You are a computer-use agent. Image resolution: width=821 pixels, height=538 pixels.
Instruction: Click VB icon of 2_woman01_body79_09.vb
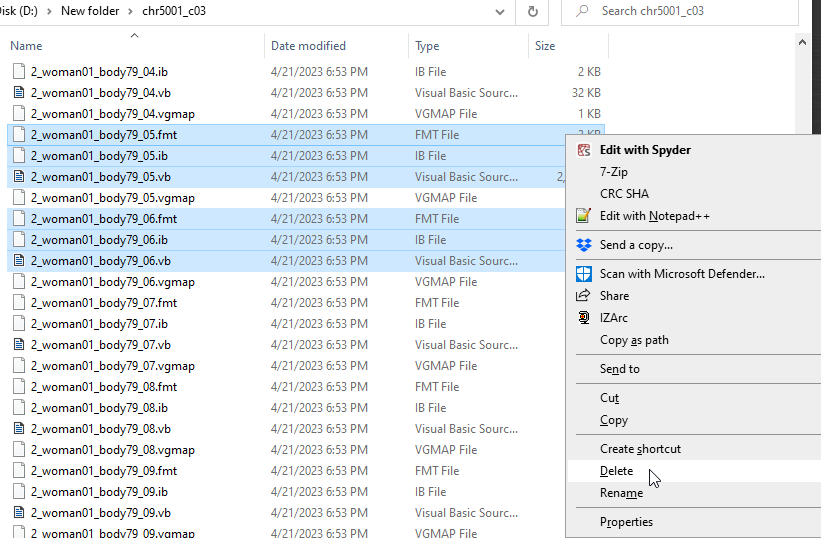[19, 513]
